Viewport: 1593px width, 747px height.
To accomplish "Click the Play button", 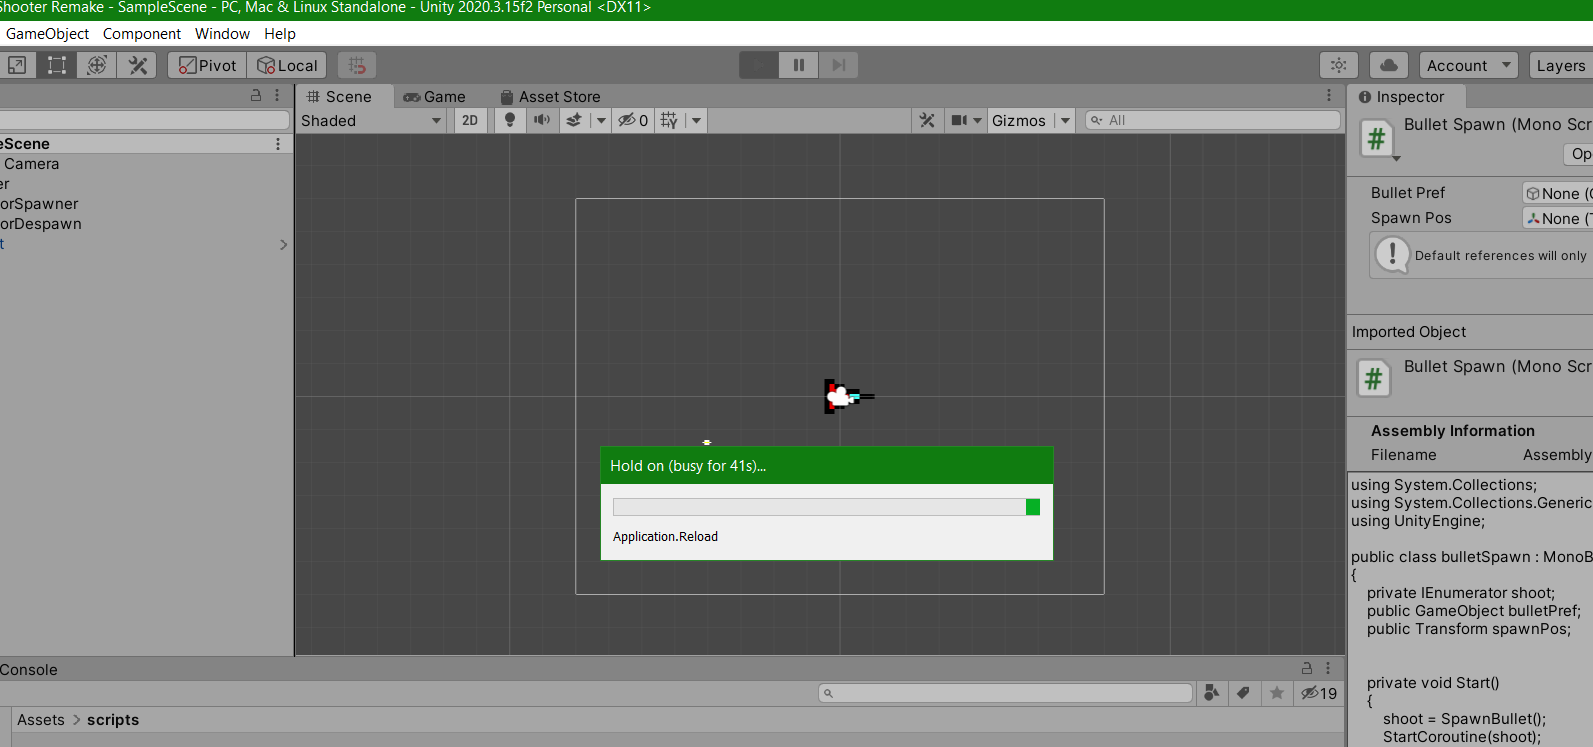I will [x=759, y=65].
